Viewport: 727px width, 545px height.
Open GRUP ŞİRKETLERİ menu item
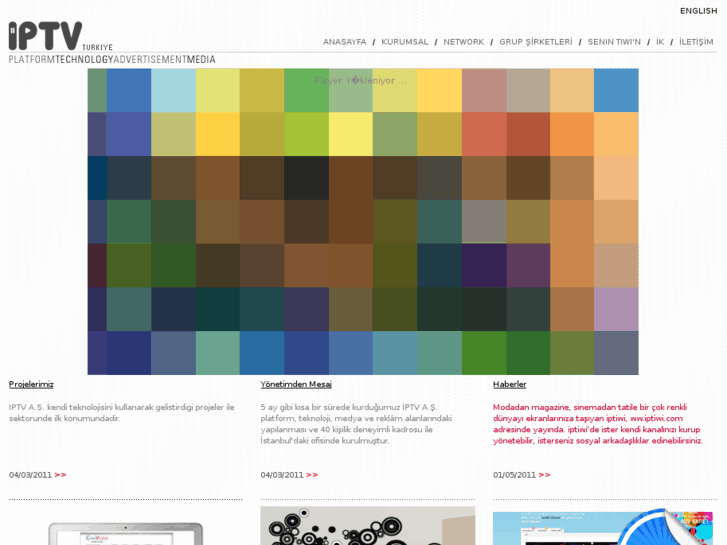(x=536, y=42)
